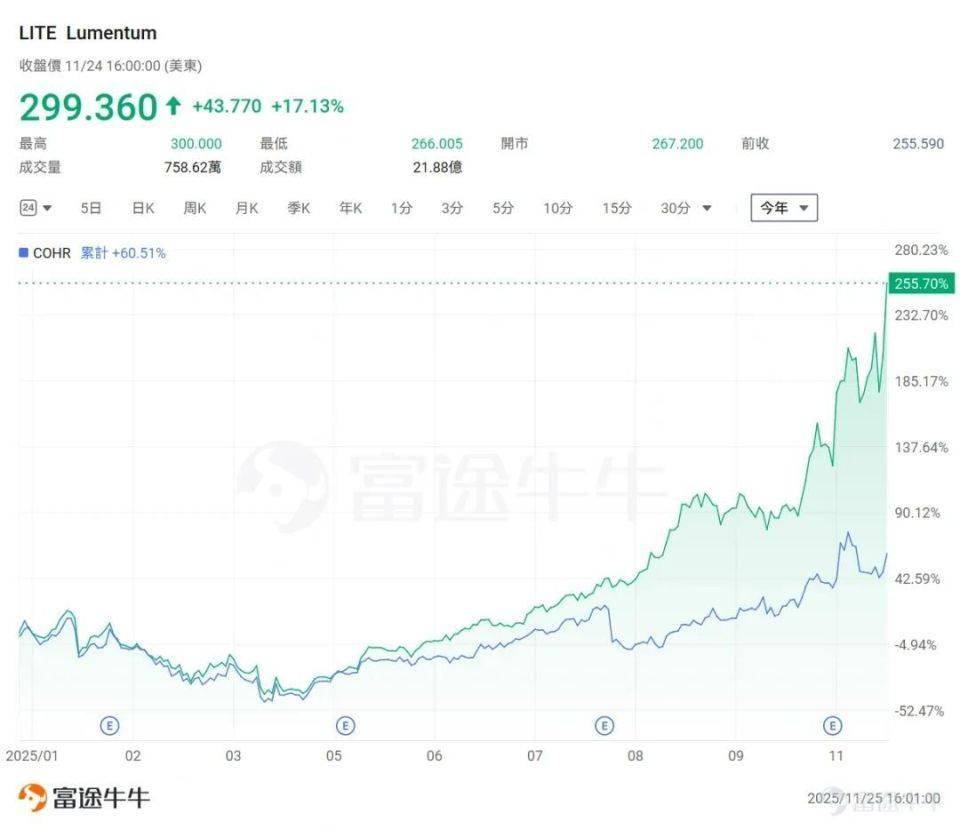Click the blue COHR comparison color swatch
This screenshot has width=960, height=830.
coord(24,253)
